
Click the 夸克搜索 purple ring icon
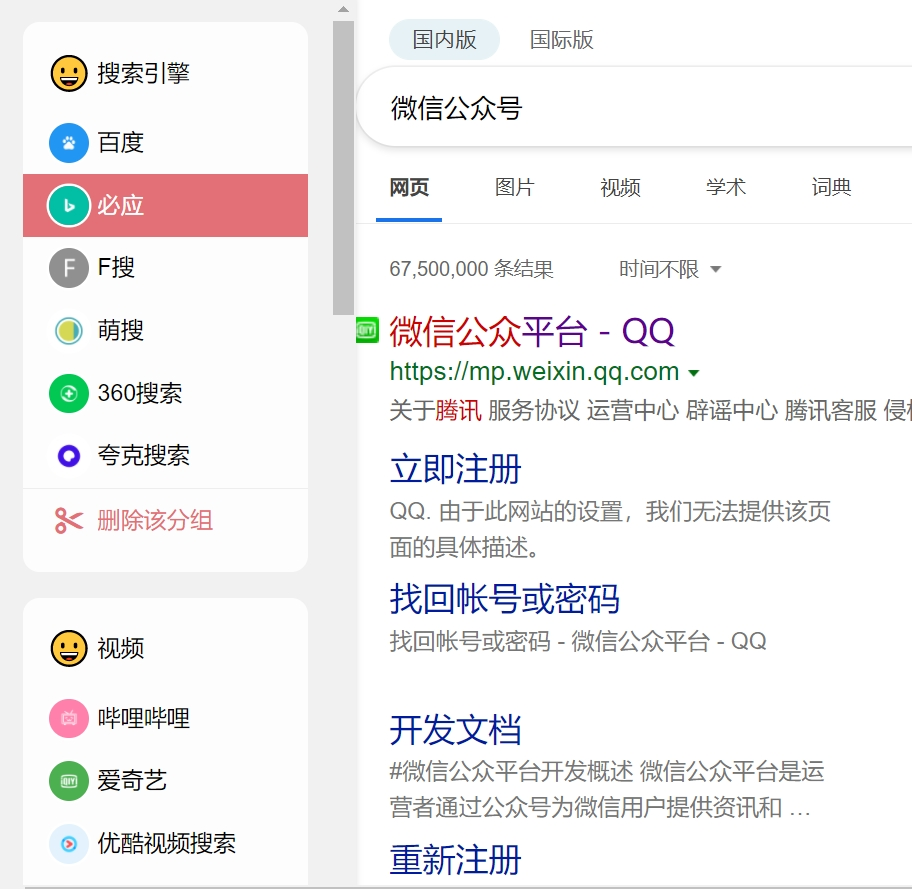69,456
